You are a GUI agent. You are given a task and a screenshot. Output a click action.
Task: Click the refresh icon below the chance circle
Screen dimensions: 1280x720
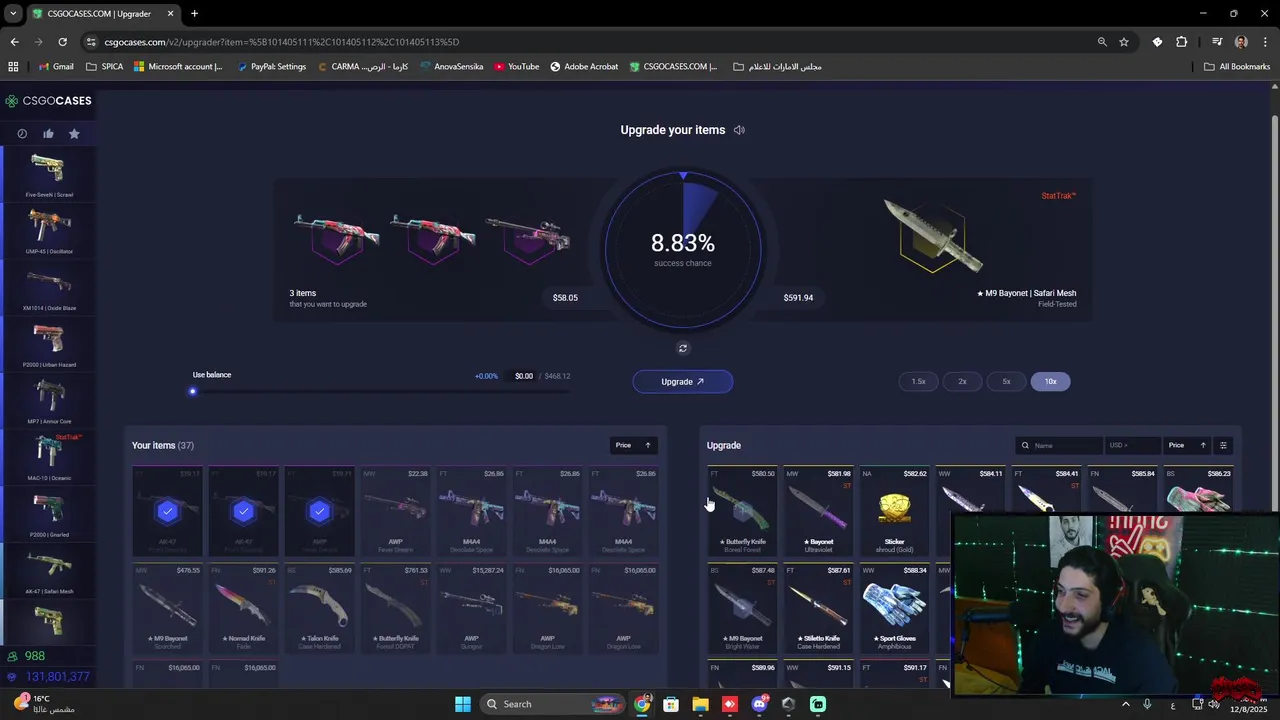coord(683,348)
